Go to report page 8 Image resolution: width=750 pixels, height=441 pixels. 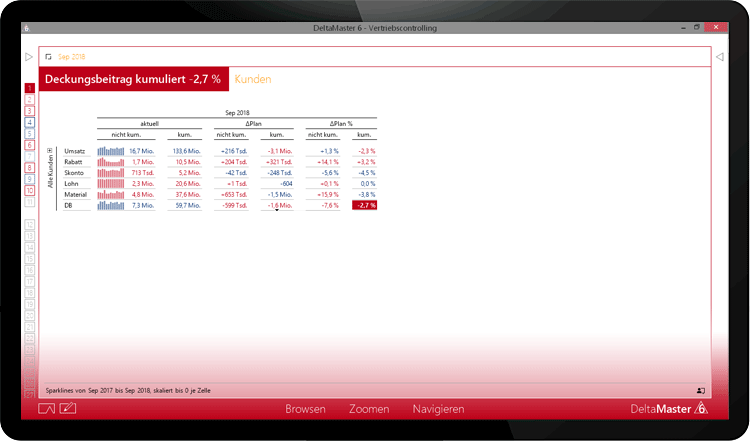point(30,168)
